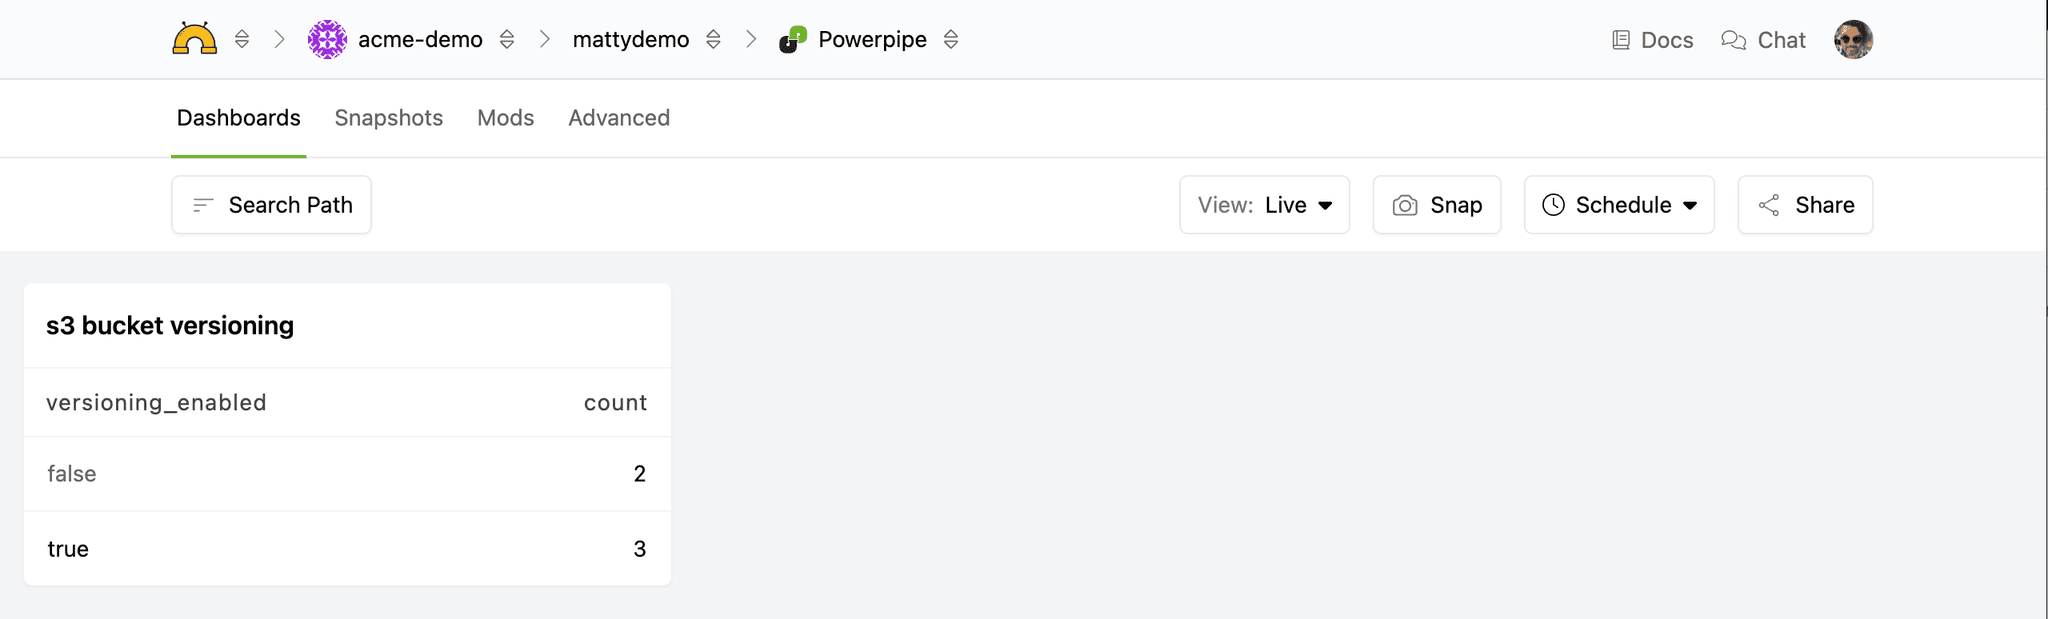Click the mattydemo breadcrumb link
2048x619 pixels.
point(631,40)
